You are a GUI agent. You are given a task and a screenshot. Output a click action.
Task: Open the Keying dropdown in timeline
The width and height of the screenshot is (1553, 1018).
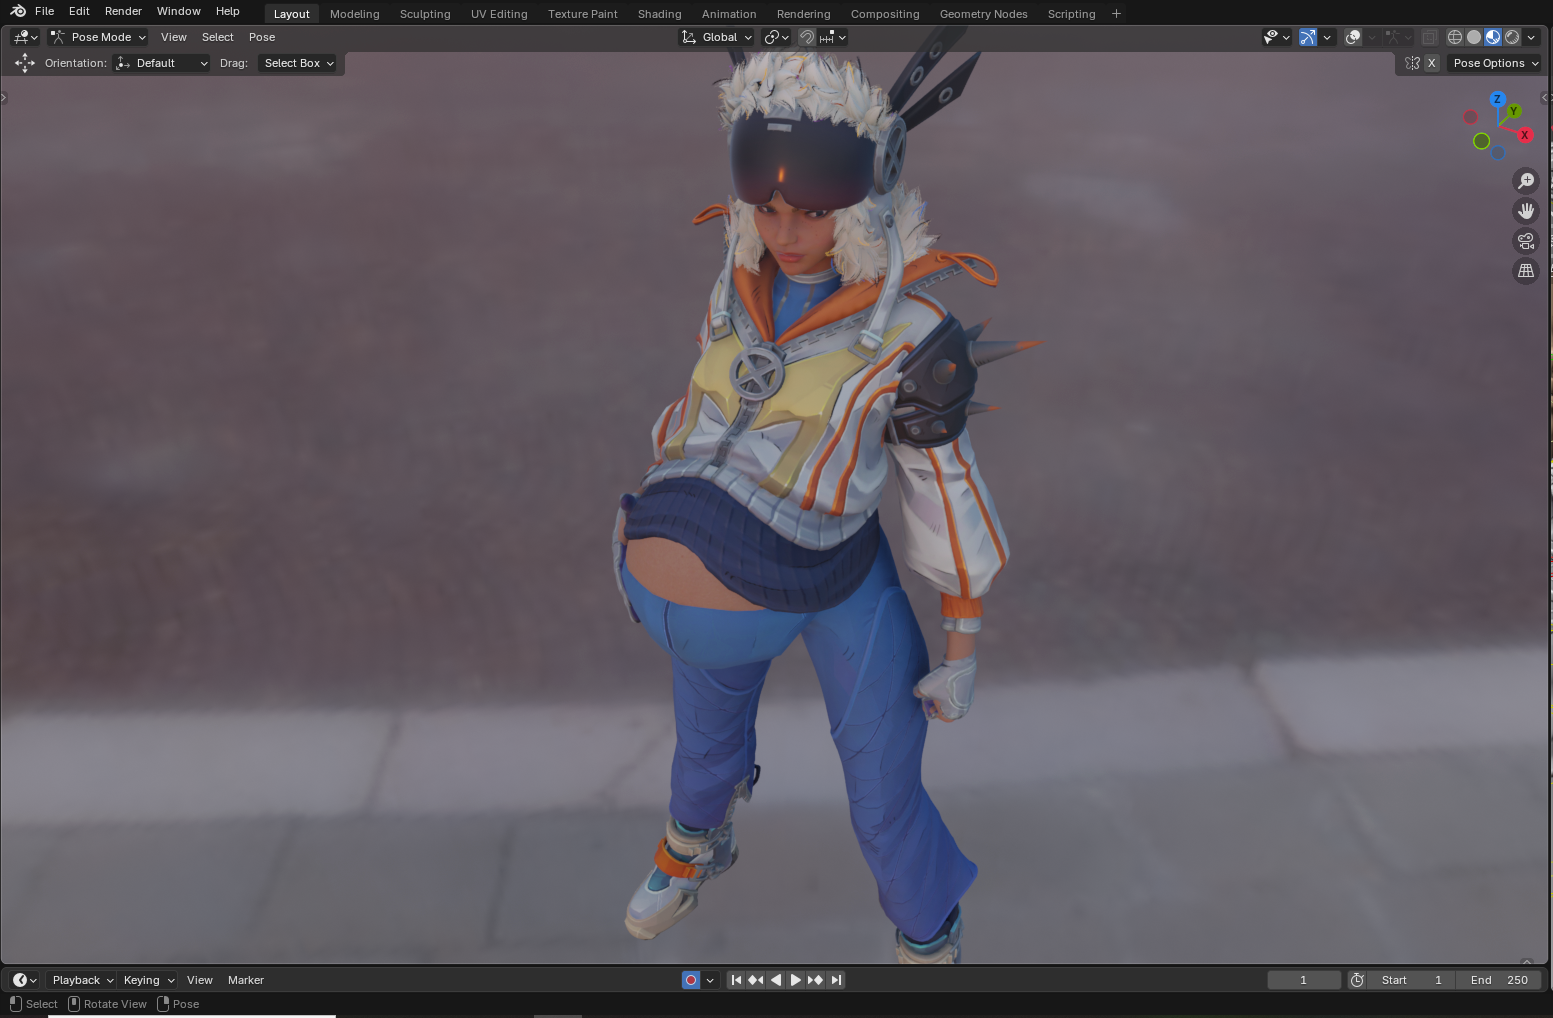point(149,980)
